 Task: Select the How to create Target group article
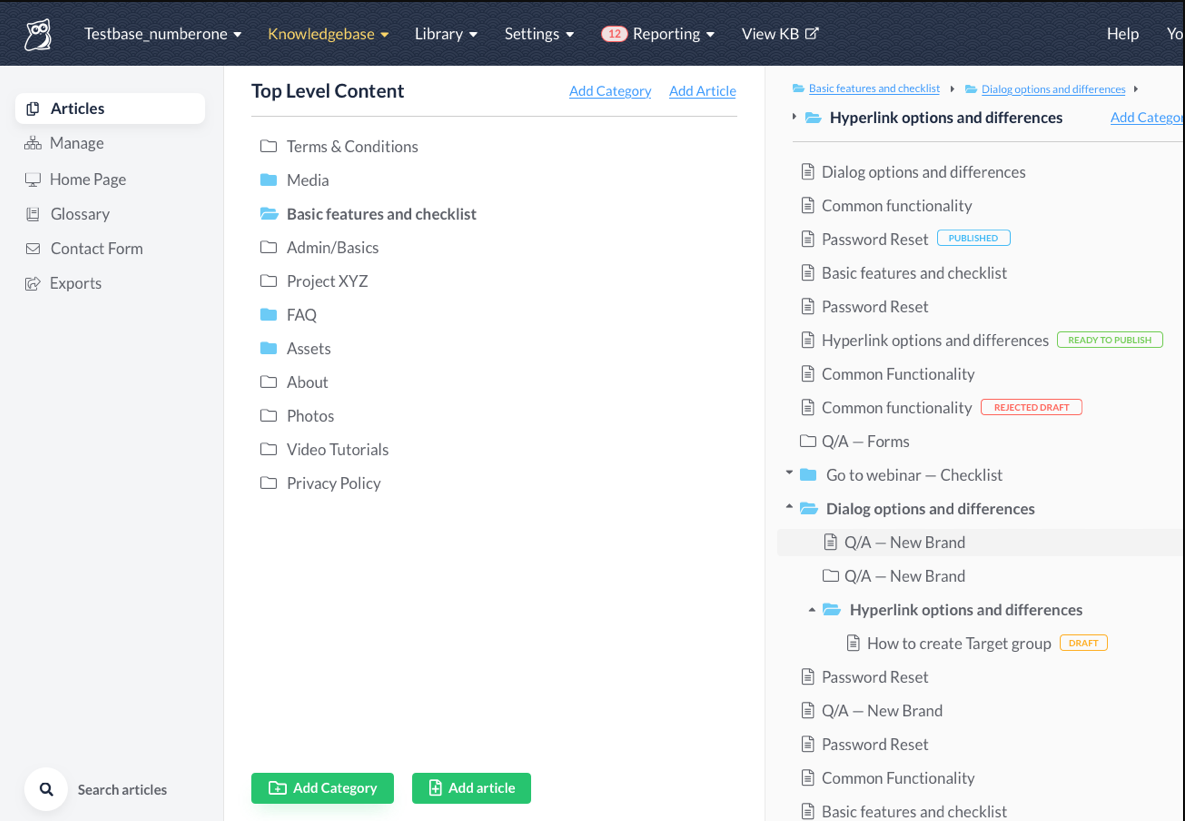(958, 643)
